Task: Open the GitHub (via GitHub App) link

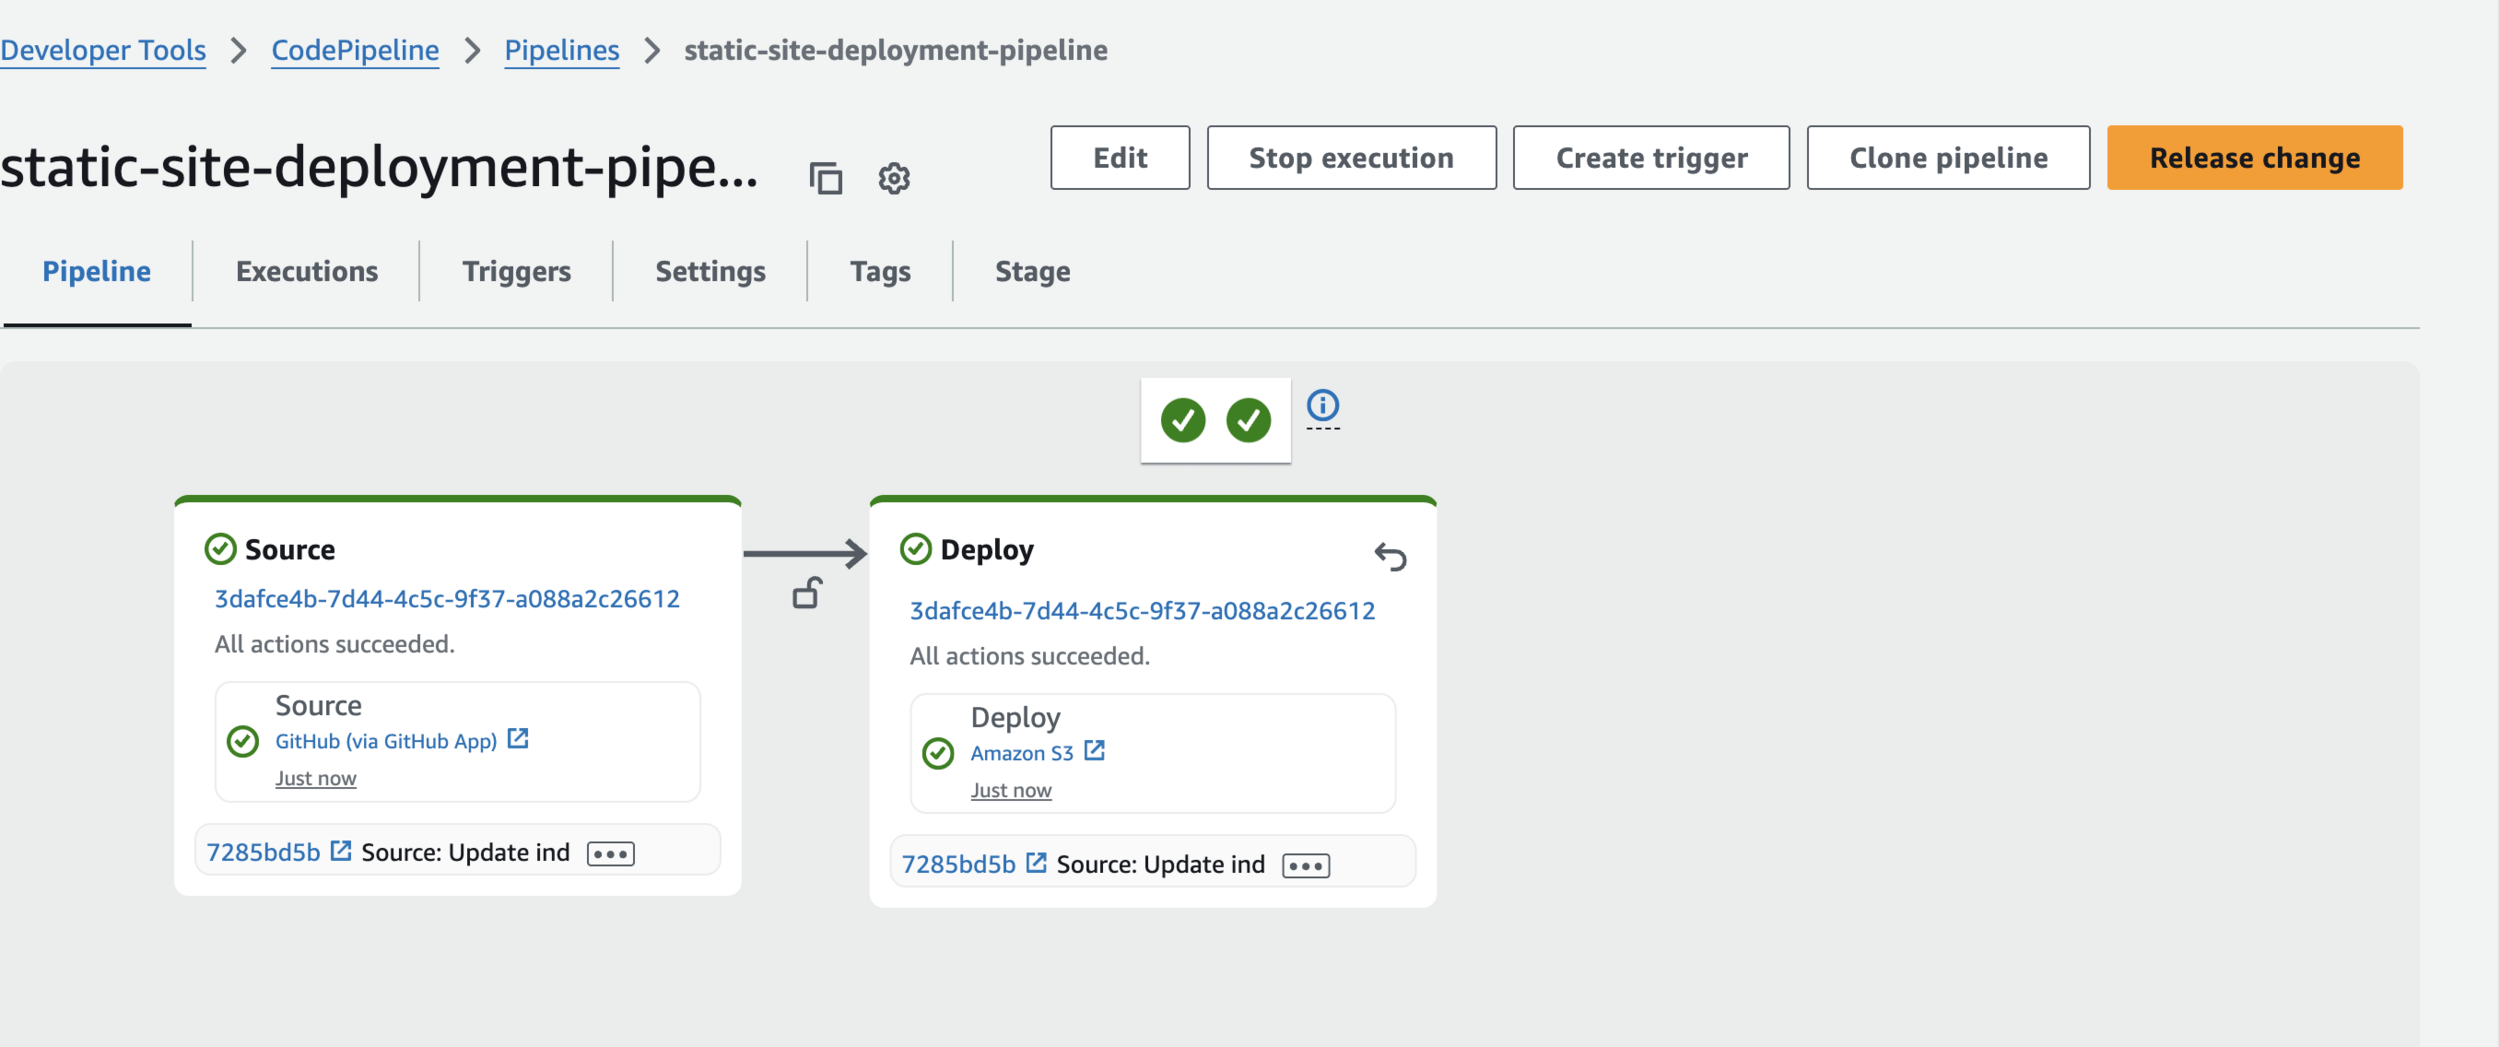Action: click(x=386, y=741)
